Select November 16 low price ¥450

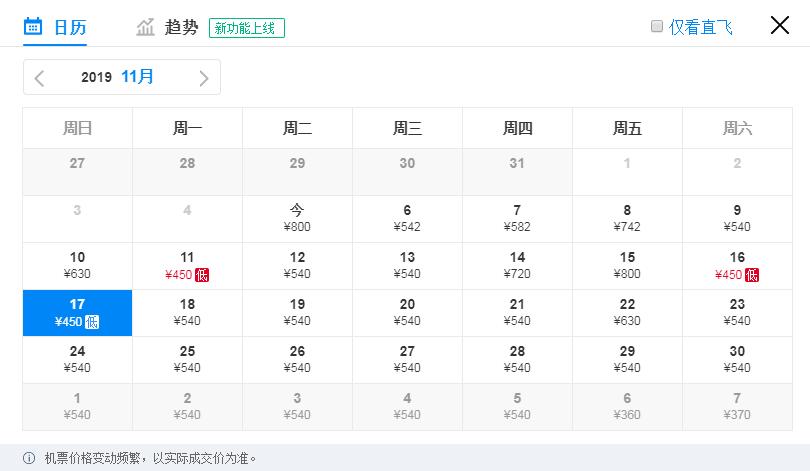point(737,266)
